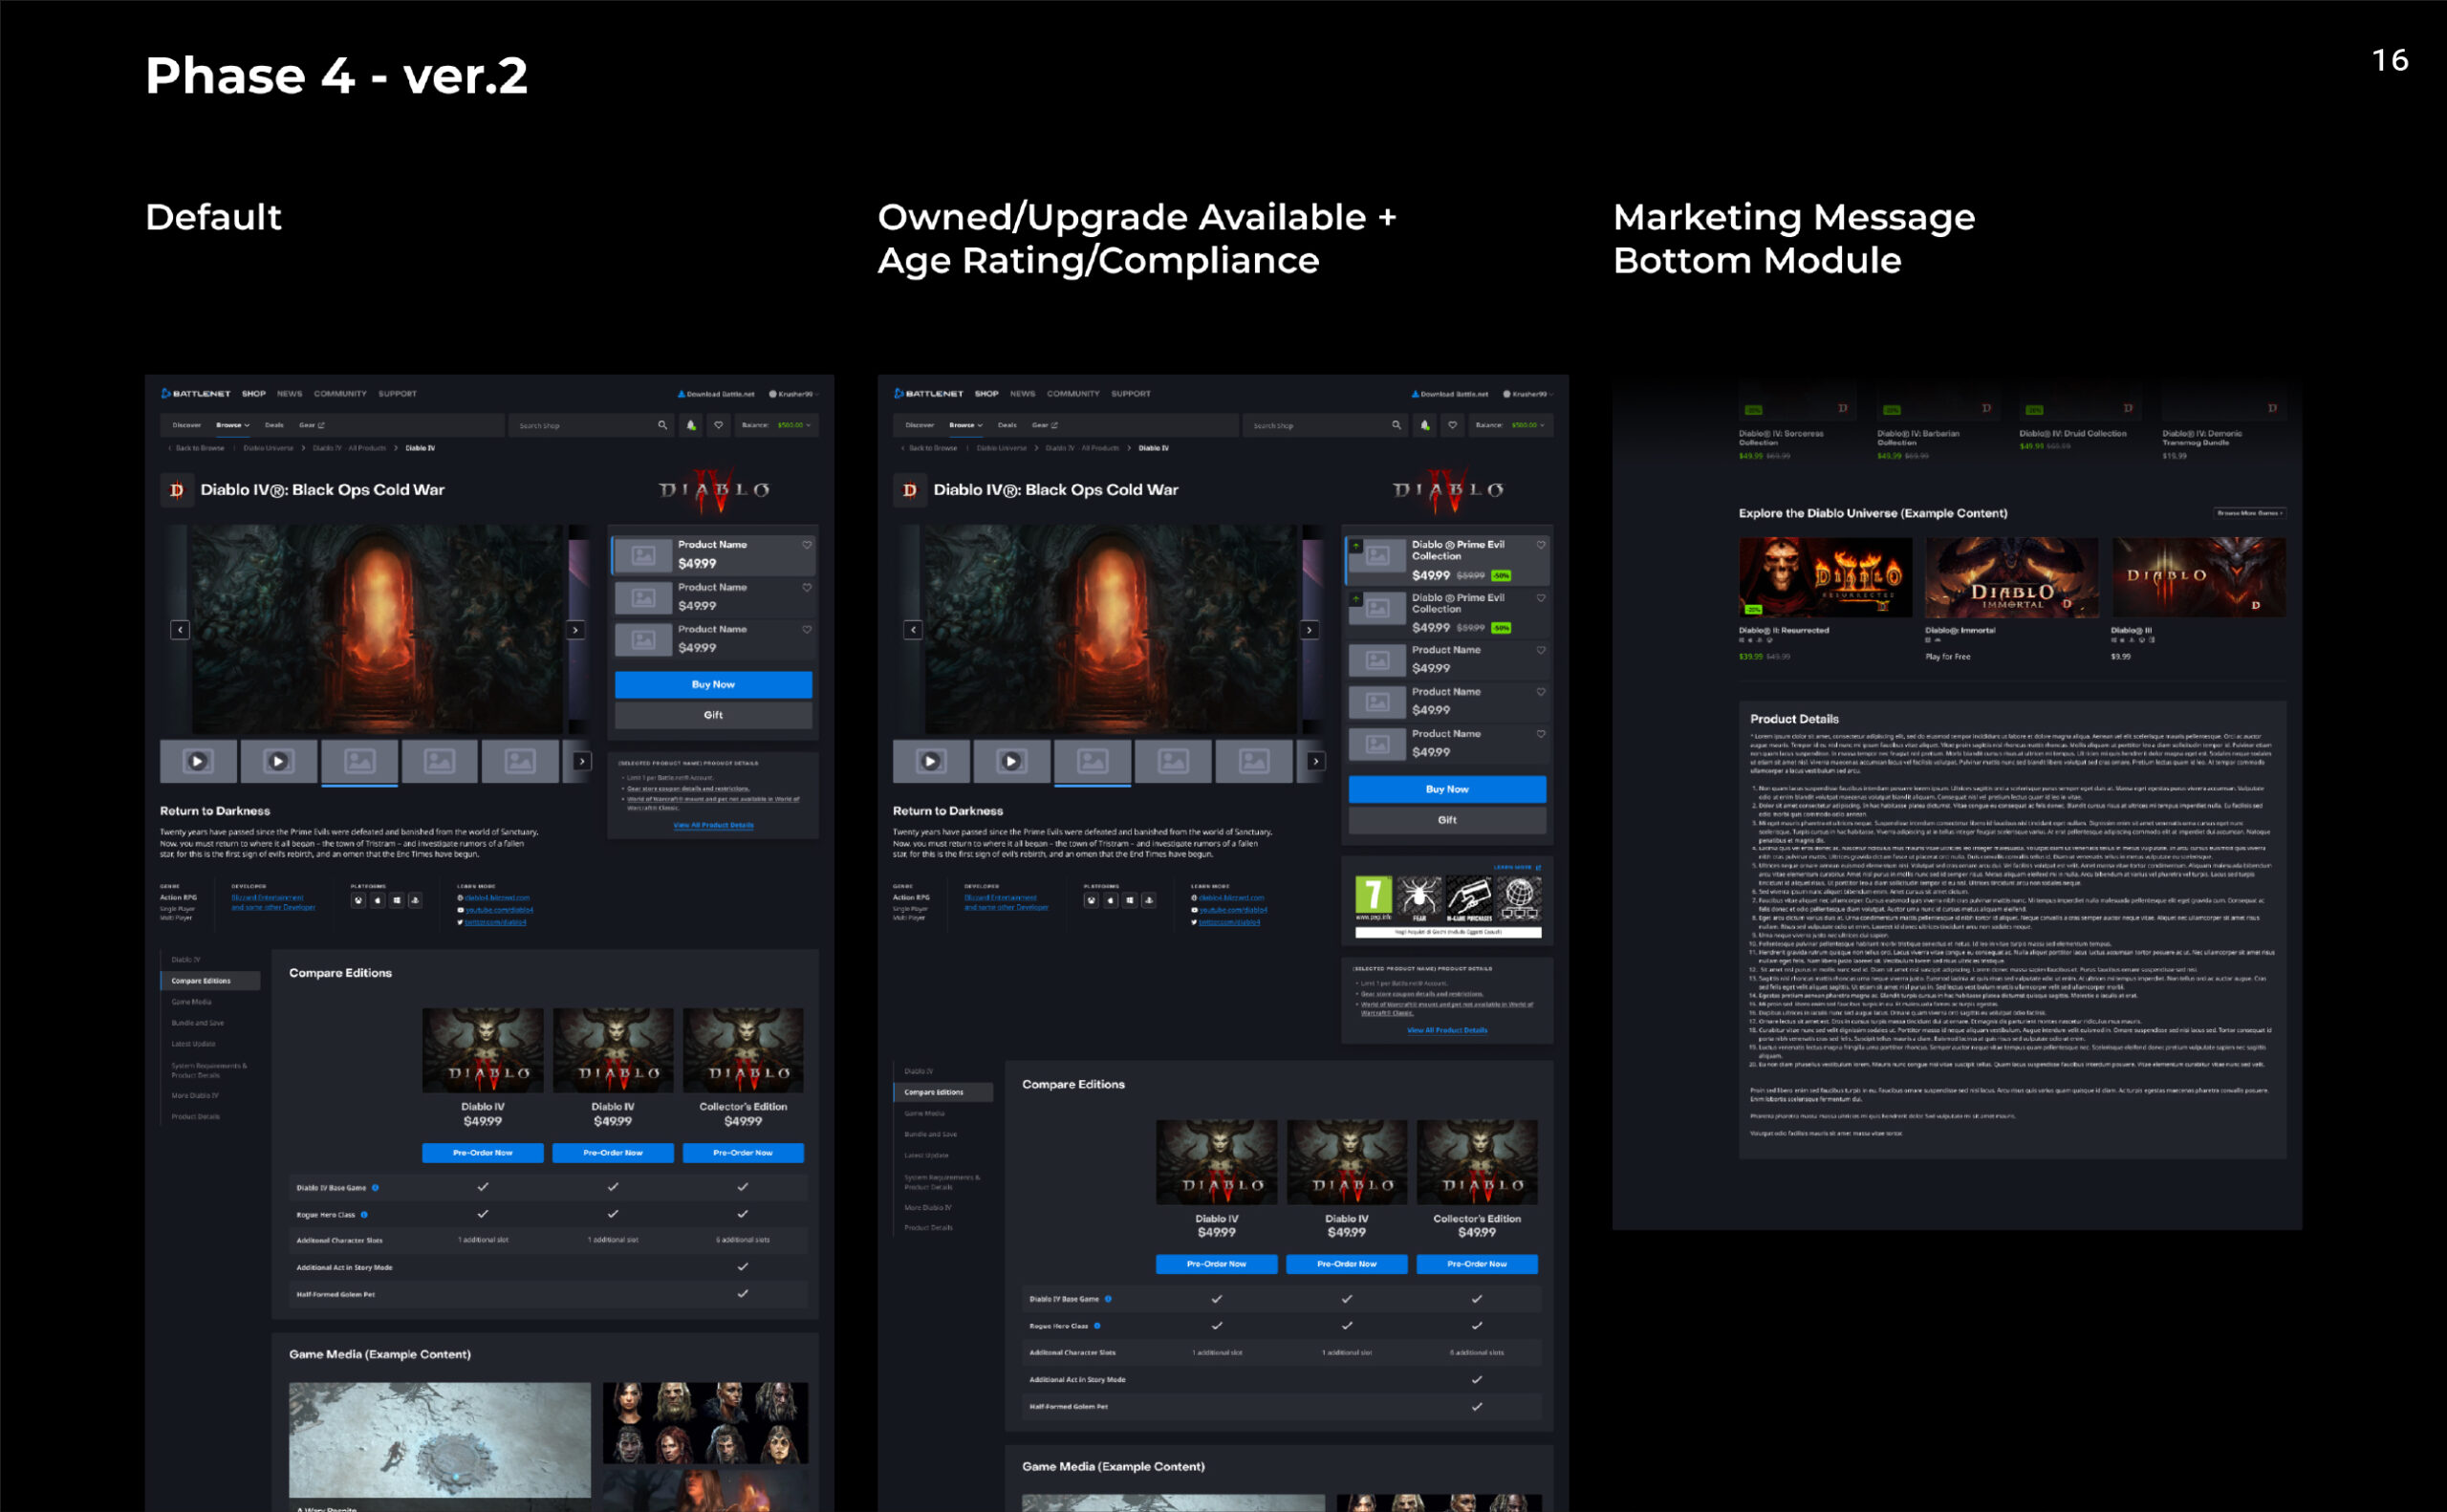Viewport: 2447px width, 1512px height.
Task: Click Download Battle.net in Default mockup
Action: click(x=716, y=394)
